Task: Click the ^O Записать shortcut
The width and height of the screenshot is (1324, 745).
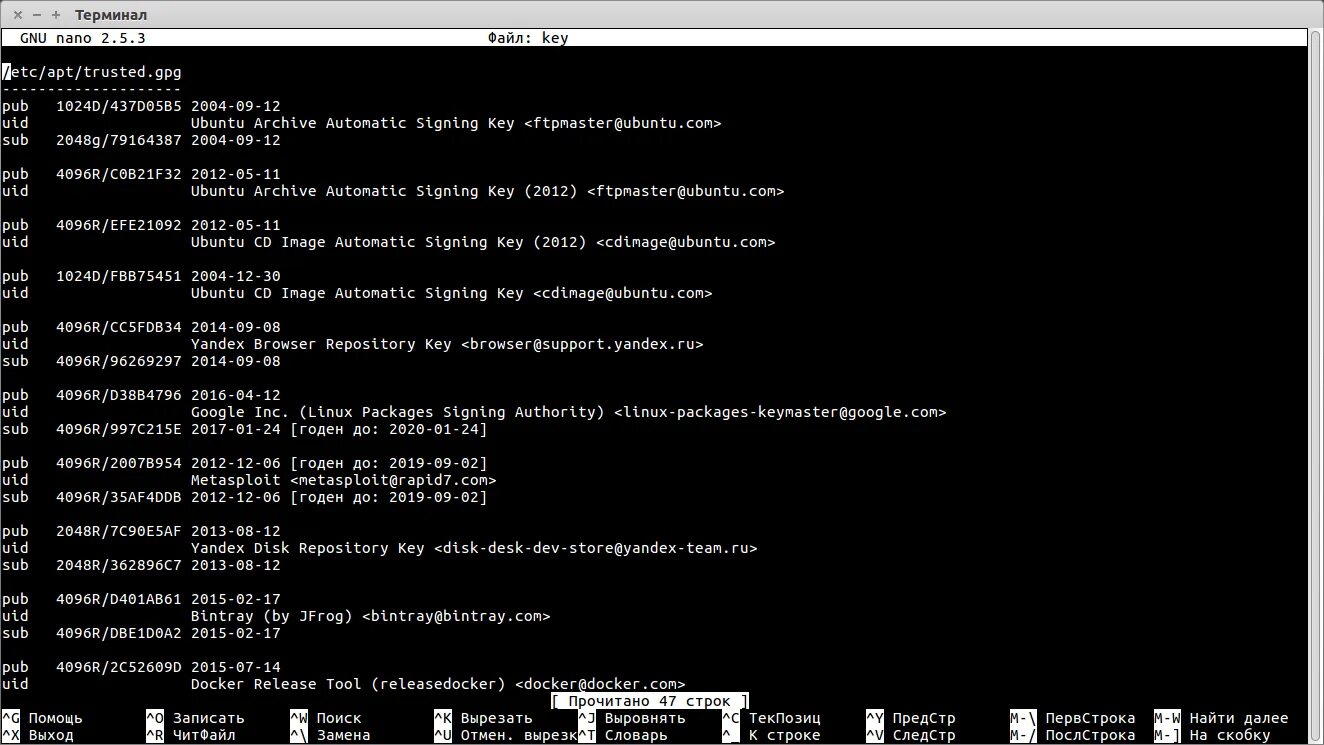Action: tap(195, 718)
